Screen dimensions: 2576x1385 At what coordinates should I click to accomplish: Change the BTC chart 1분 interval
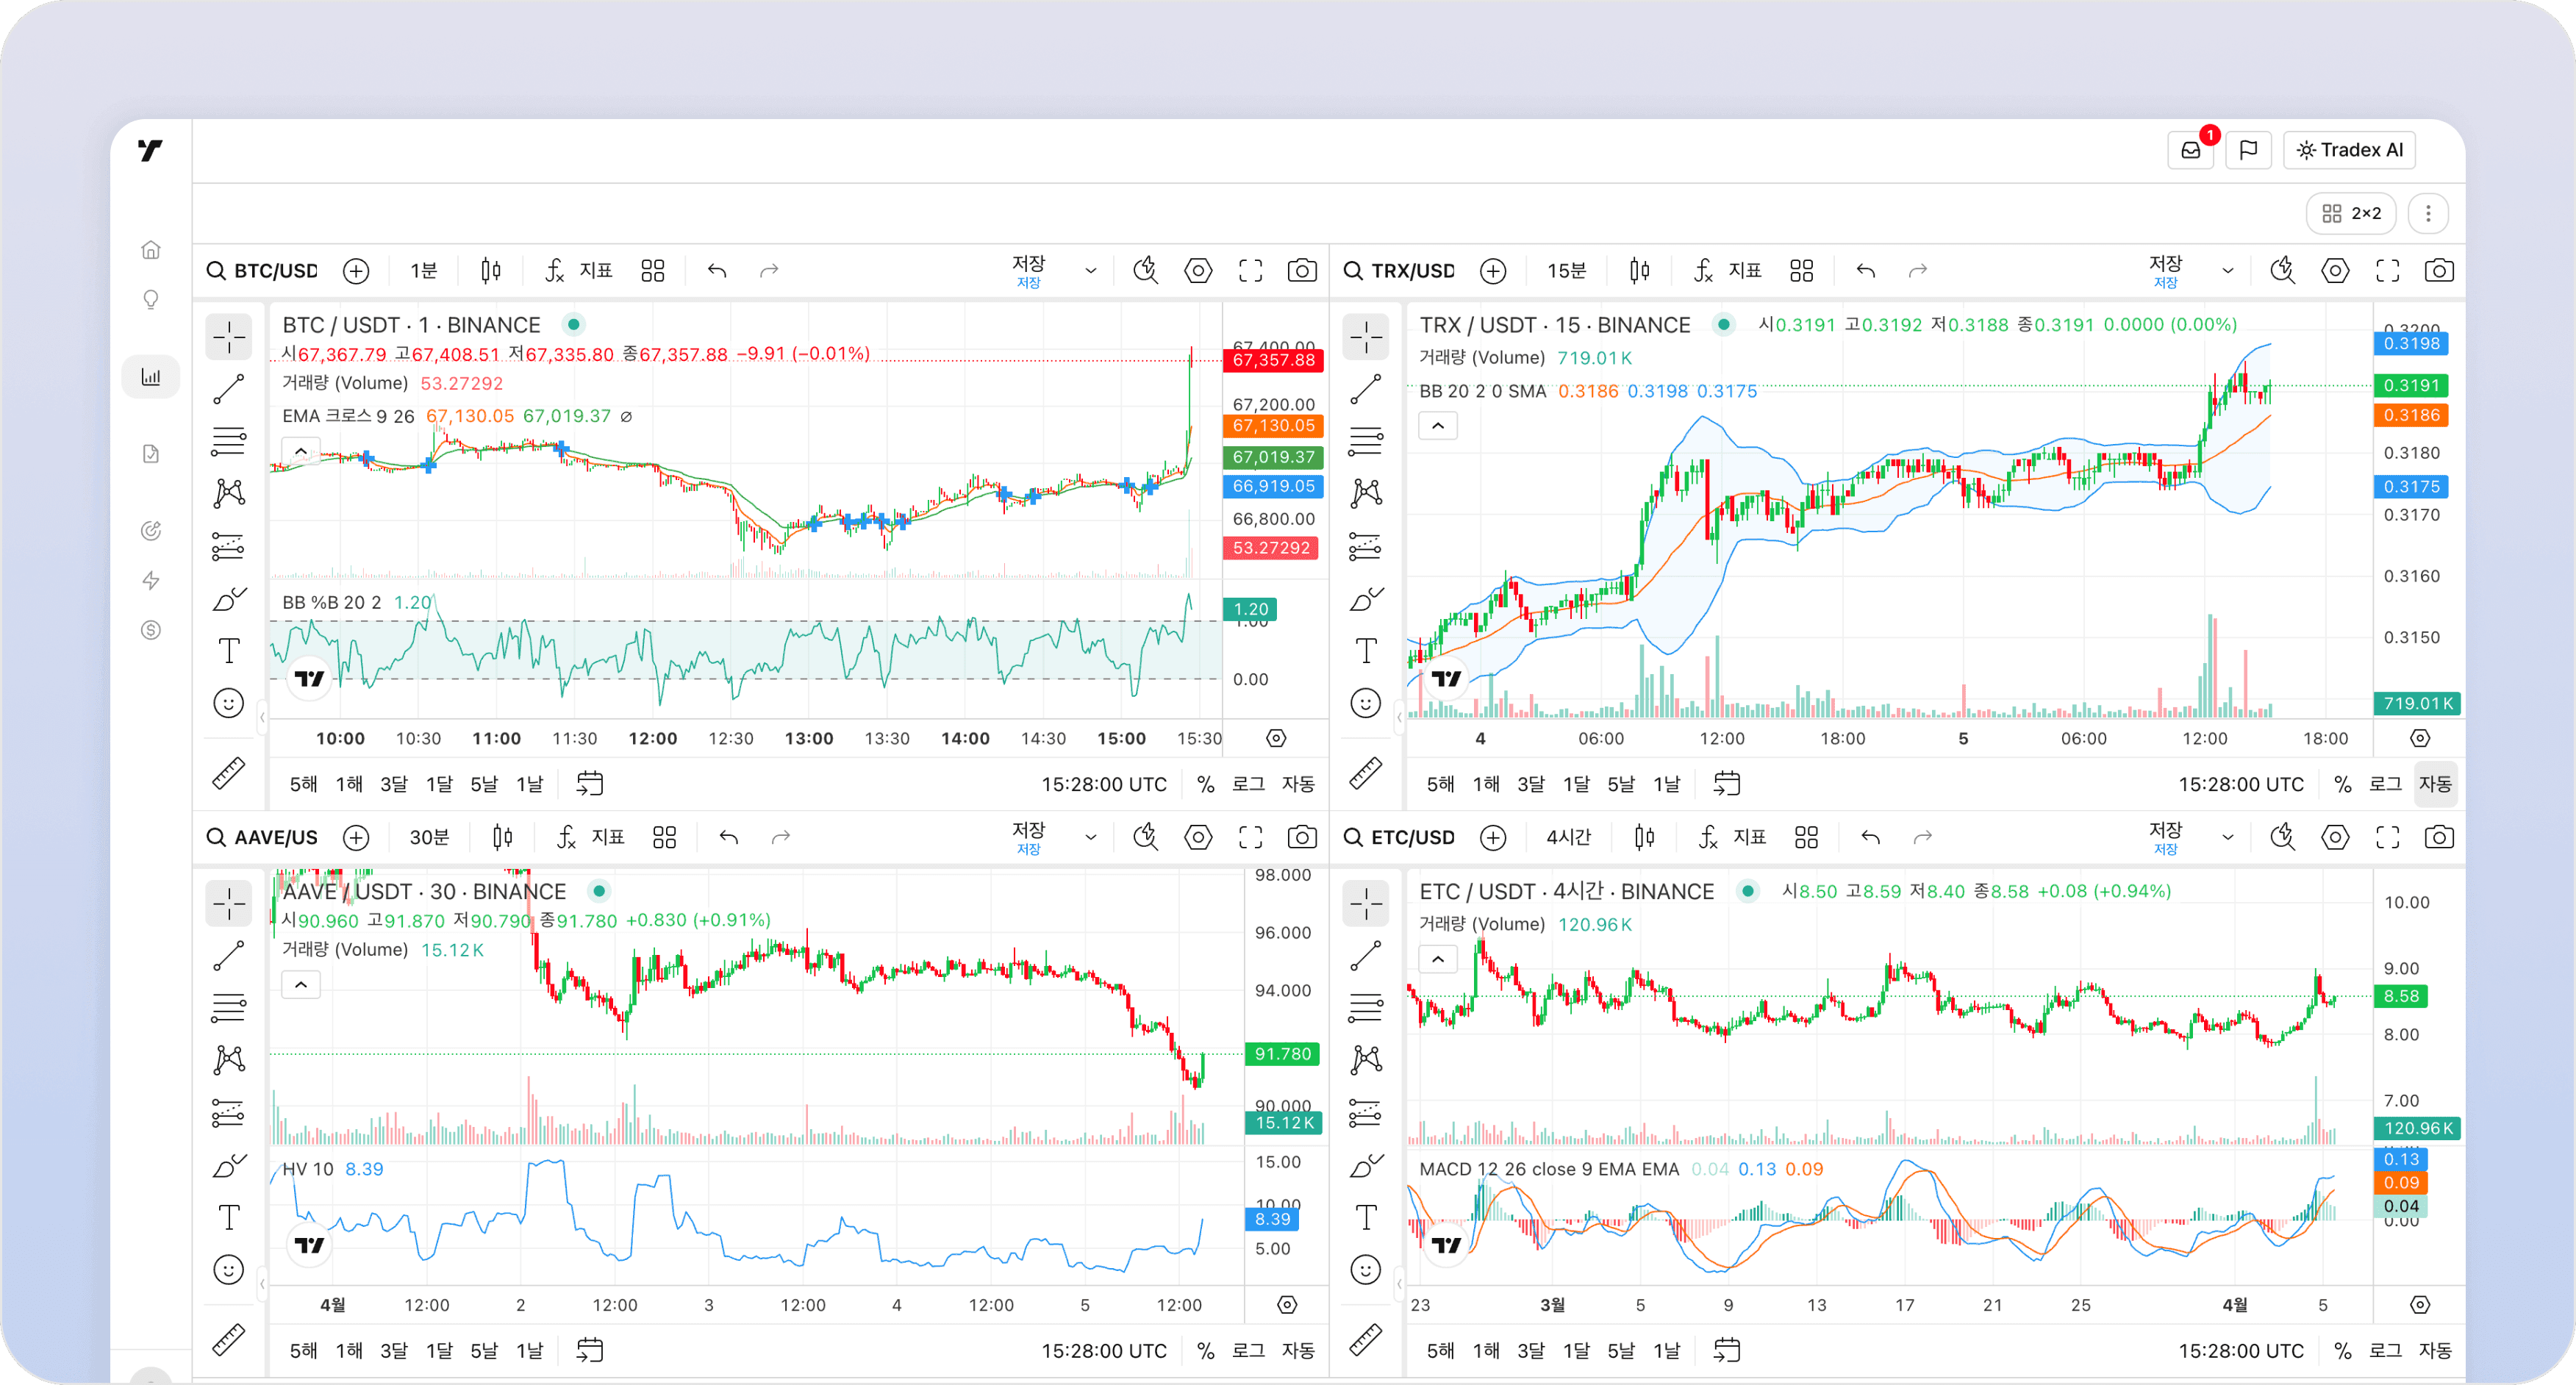click(x=424, y=271)
